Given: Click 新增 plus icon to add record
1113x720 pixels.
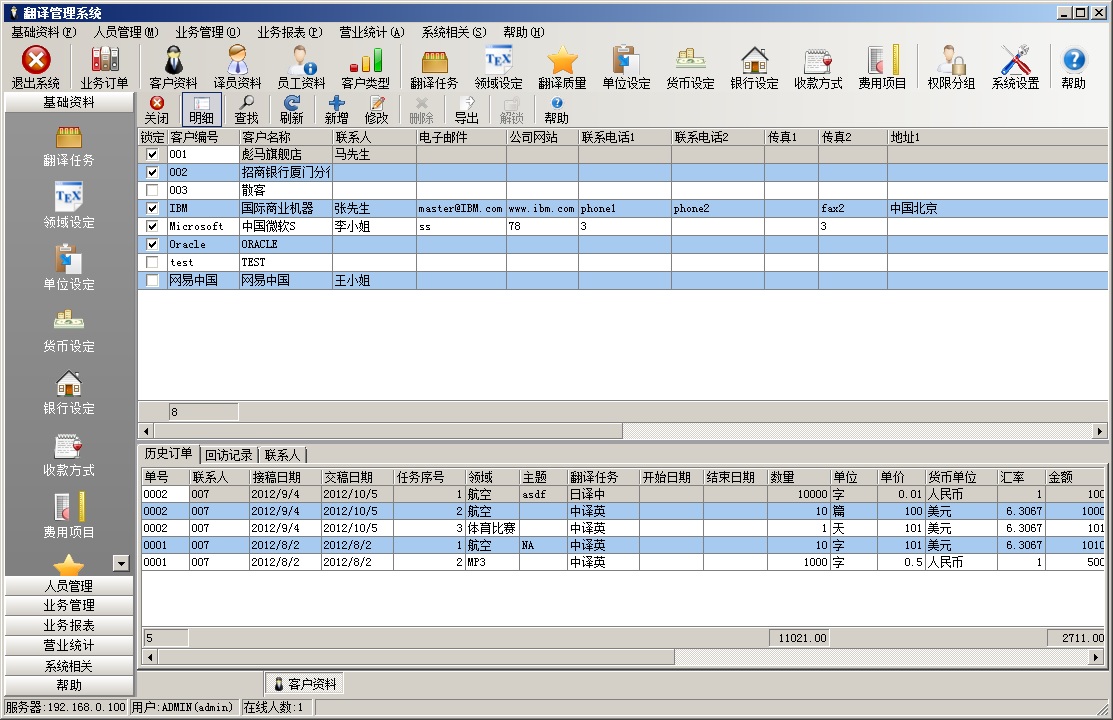Looking at the screenshot, I should (x=337, y=104).
